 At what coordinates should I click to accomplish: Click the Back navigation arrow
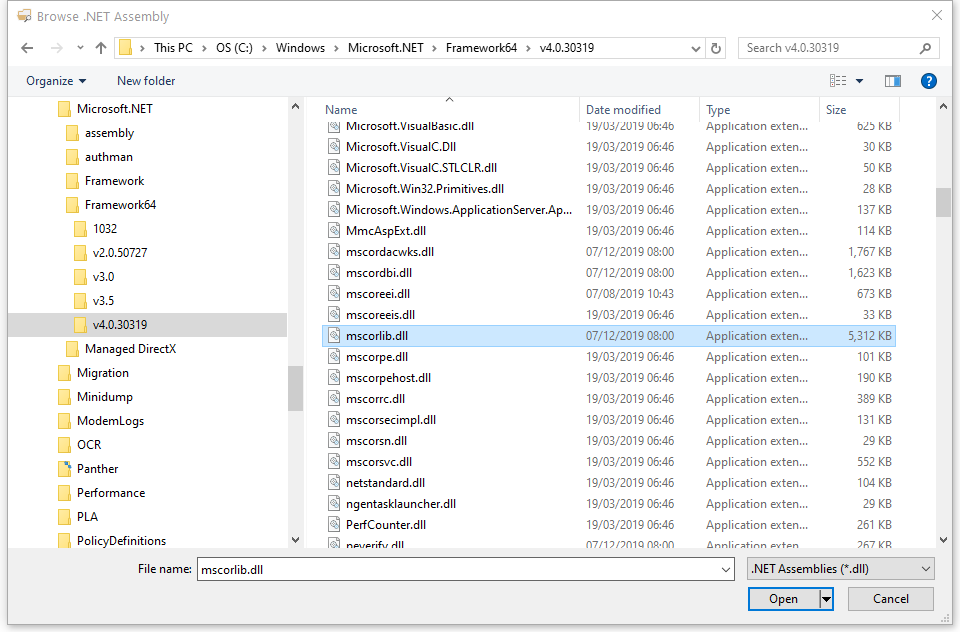point(27,48)
